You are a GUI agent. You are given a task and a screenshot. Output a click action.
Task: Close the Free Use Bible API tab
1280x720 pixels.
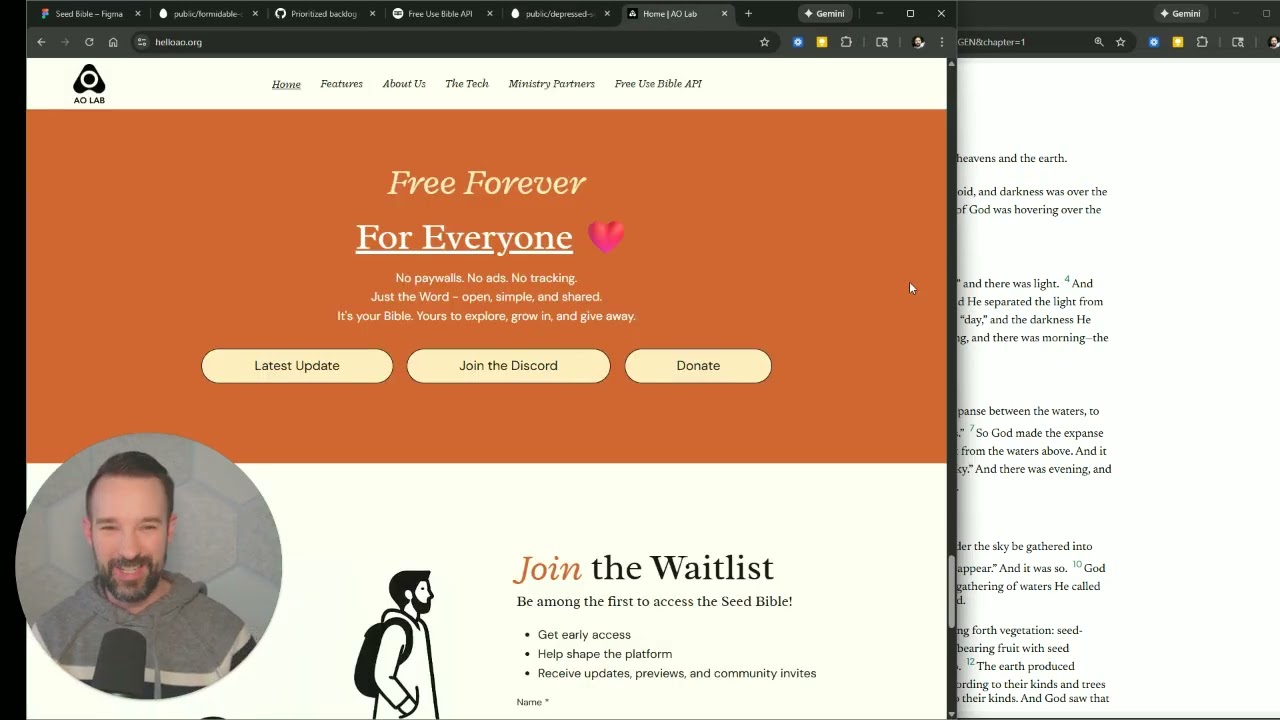click(x=490, y=14)
